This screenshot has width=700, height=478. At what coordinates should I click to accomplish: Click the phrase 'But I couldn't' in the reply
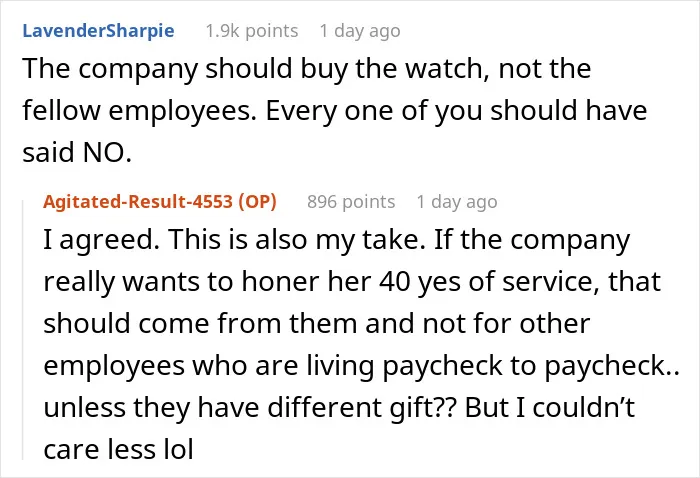[550, 407]
